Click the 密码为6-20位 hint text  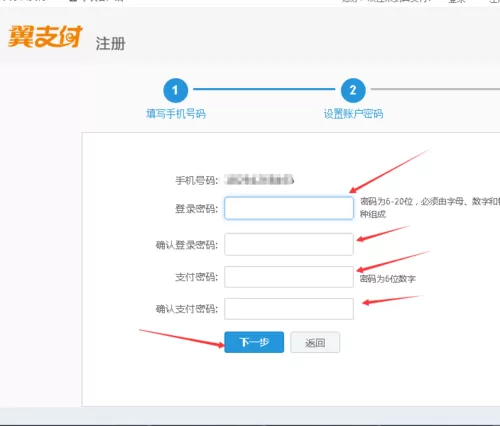click(430, 207)
